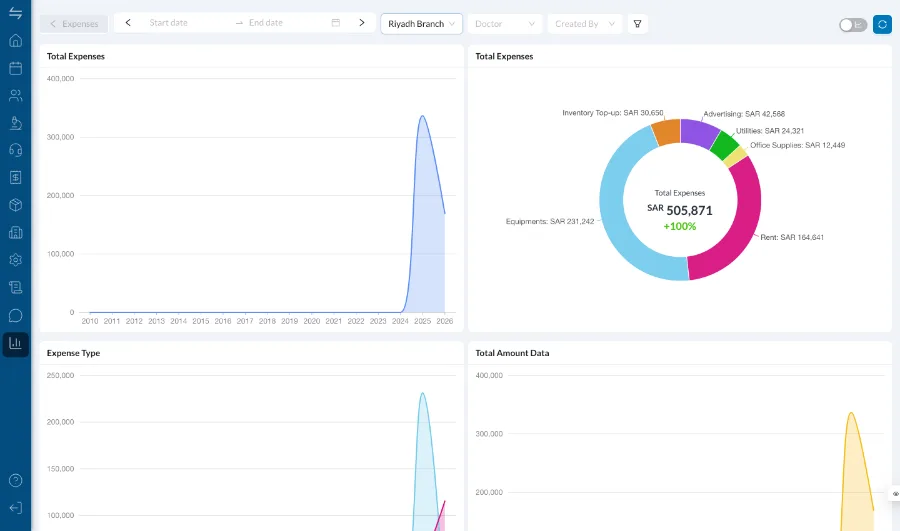
Task: Go to previous date range arrow
Action: tap(128, 23)
